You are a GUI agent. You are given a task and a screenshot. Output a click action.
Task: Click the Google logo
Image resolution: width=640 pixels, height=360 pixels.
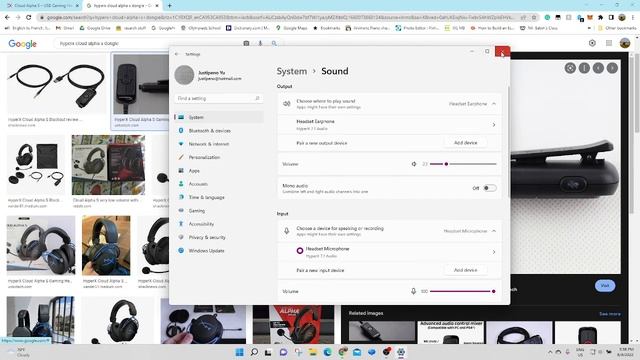pos(22,44)
